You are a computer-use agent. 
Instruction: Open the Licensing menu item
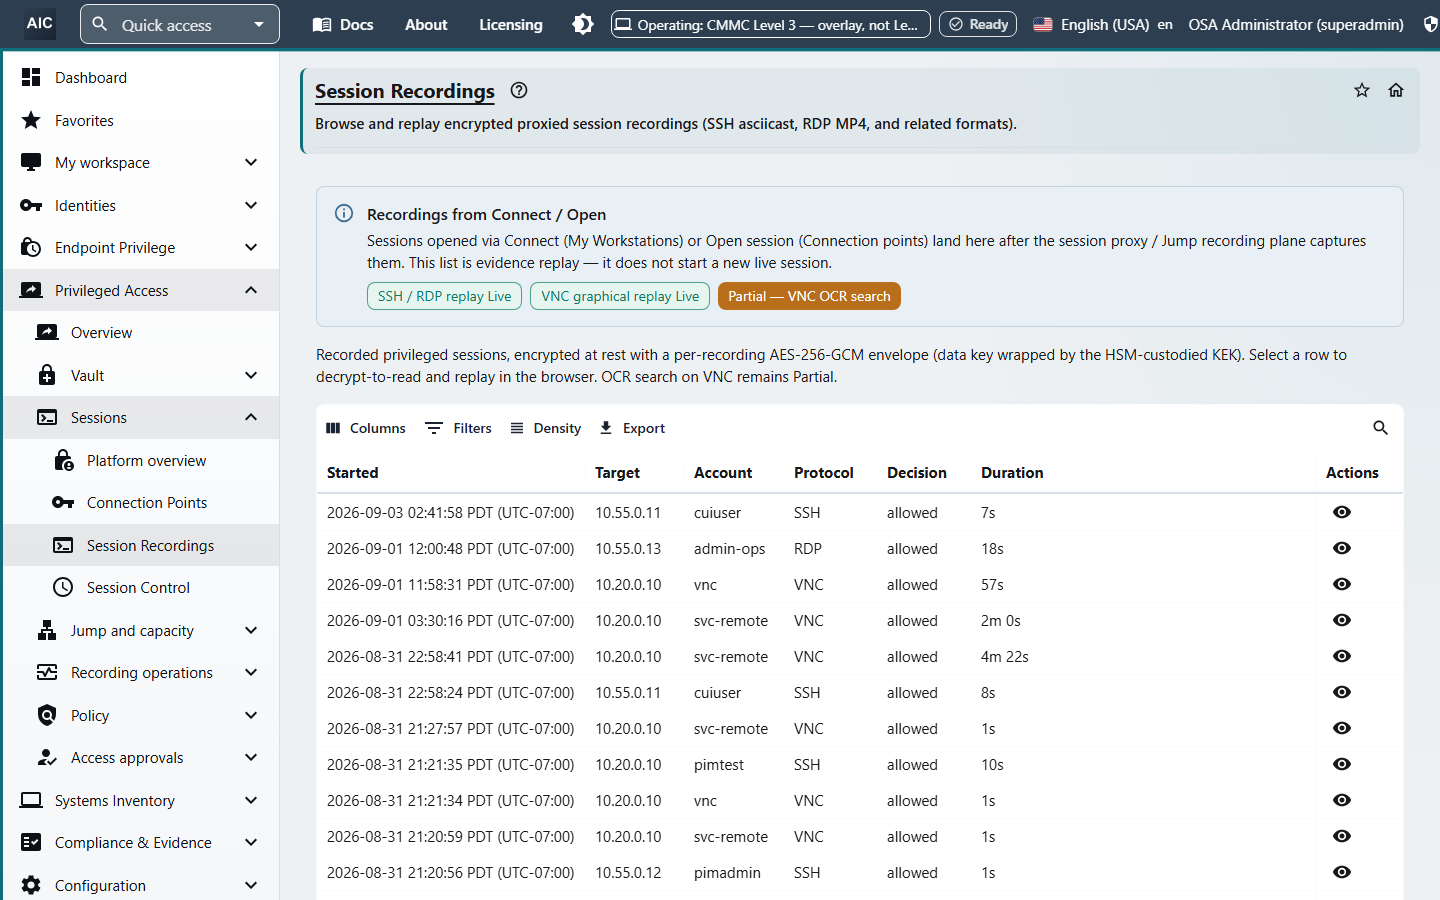(x=511, y=24)
